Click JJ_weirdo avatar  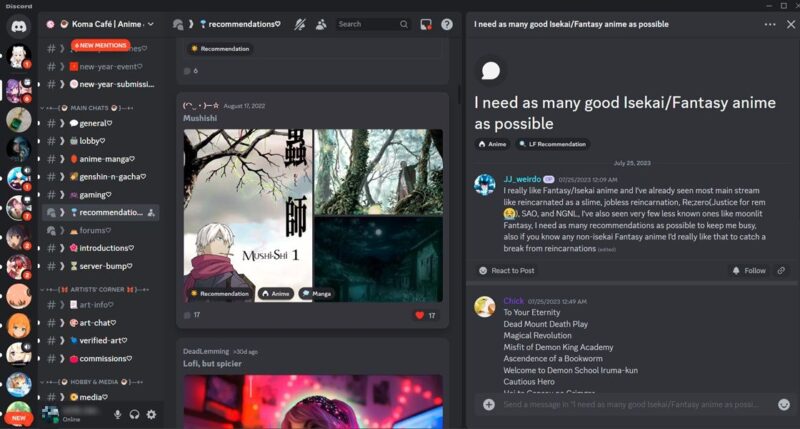(x=485, y=185)
